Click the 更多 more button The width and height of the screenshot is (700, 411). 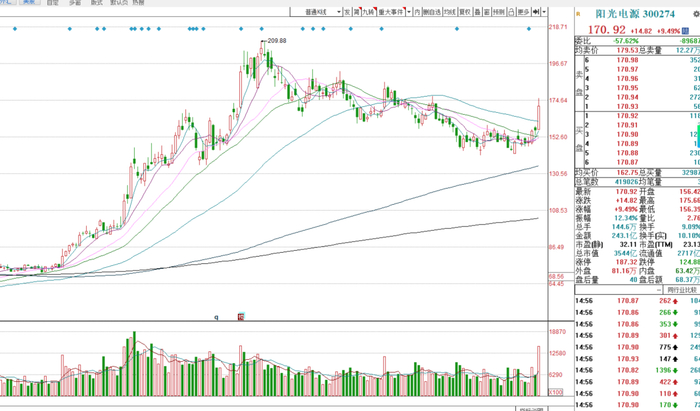pos(523,12)
